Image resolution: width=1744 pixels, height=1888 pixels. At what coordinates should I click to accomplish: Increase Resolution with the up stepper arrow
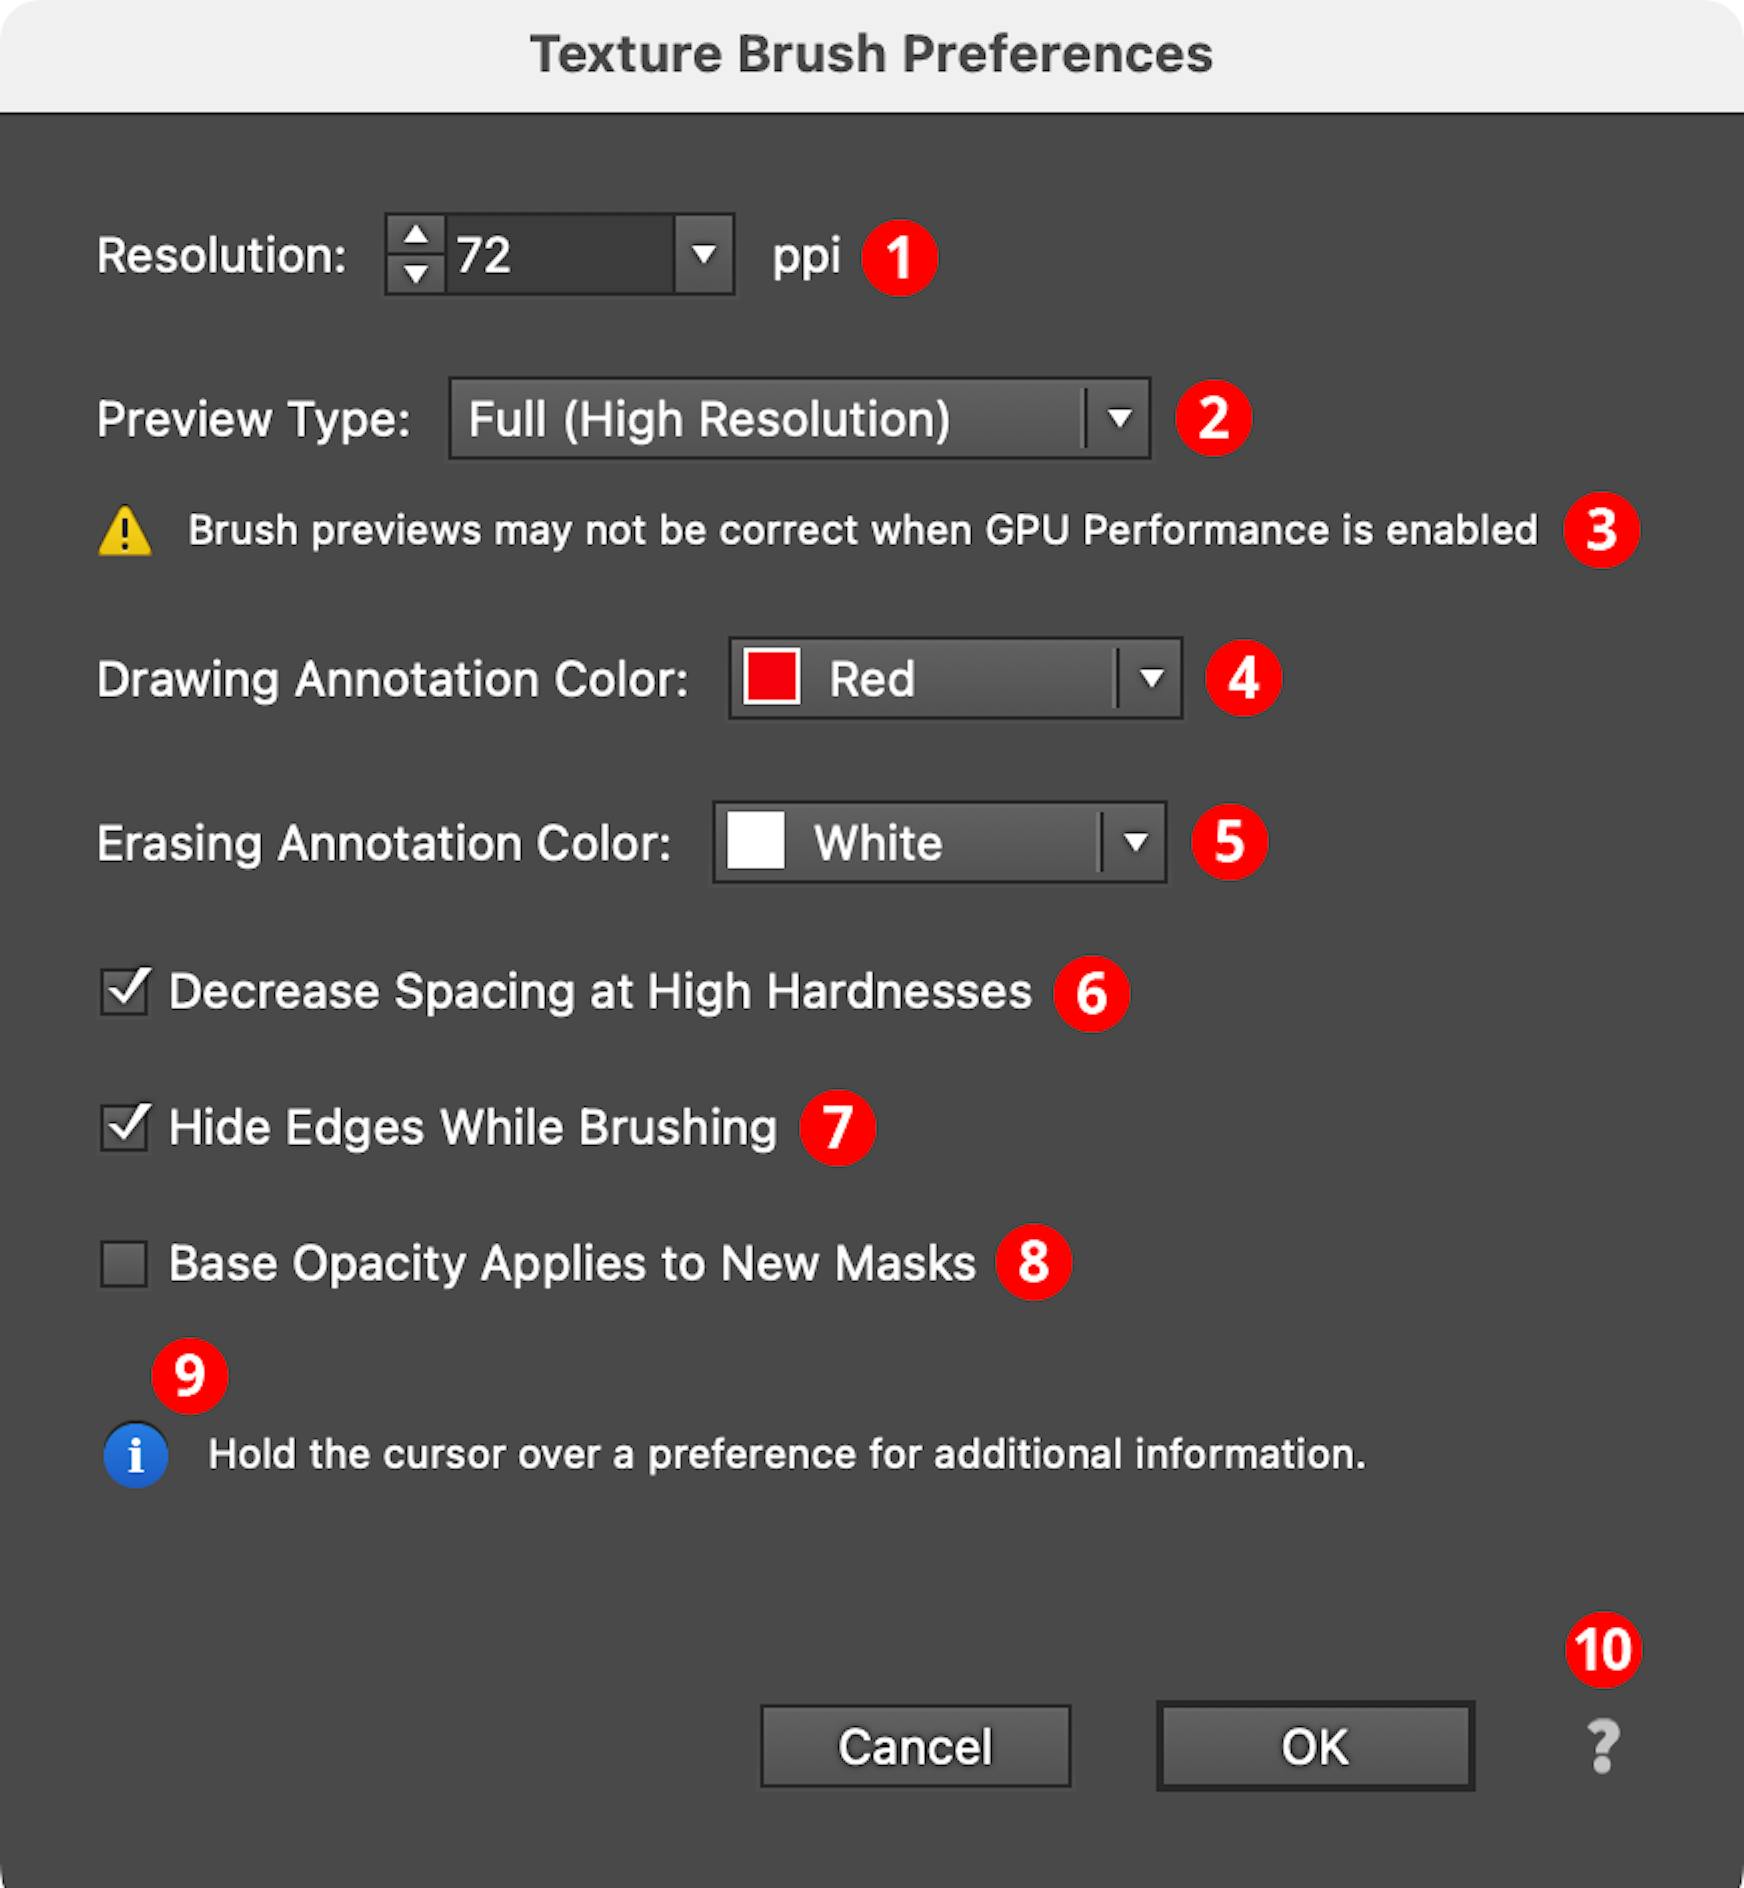(416, 236)
